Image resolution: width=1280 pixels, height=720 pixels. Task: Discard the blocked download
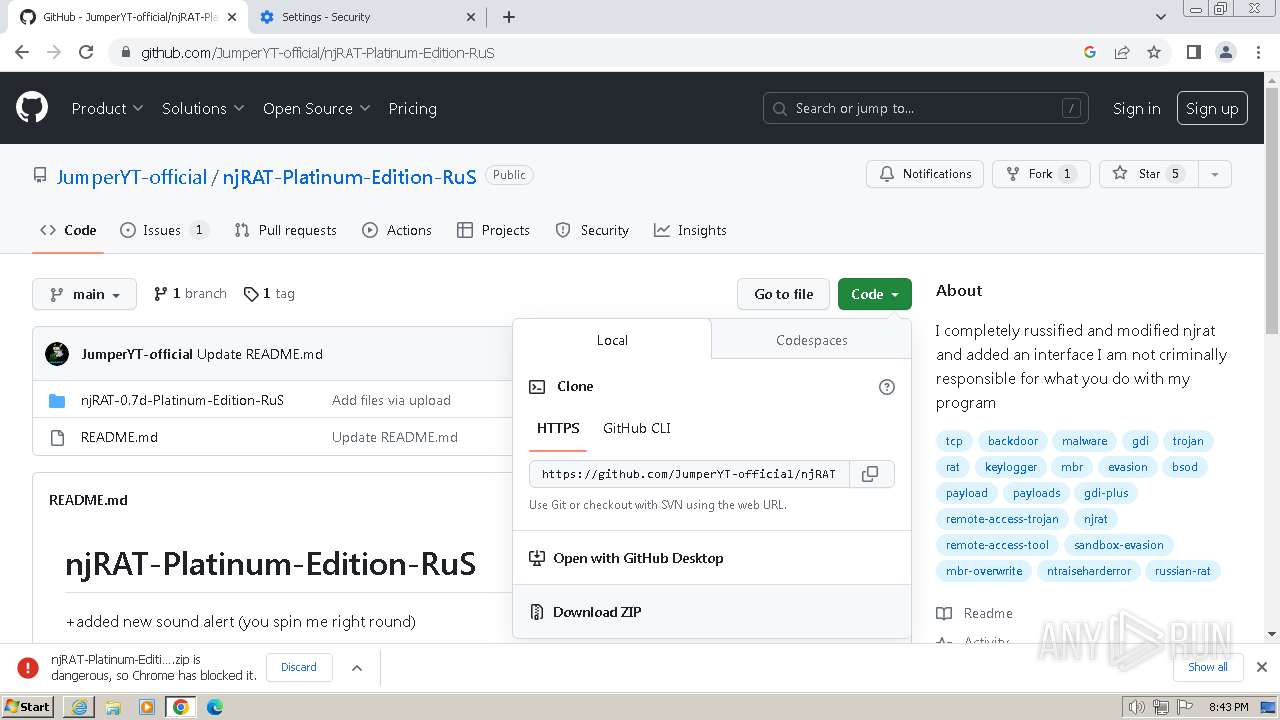(x=299, y=667)
